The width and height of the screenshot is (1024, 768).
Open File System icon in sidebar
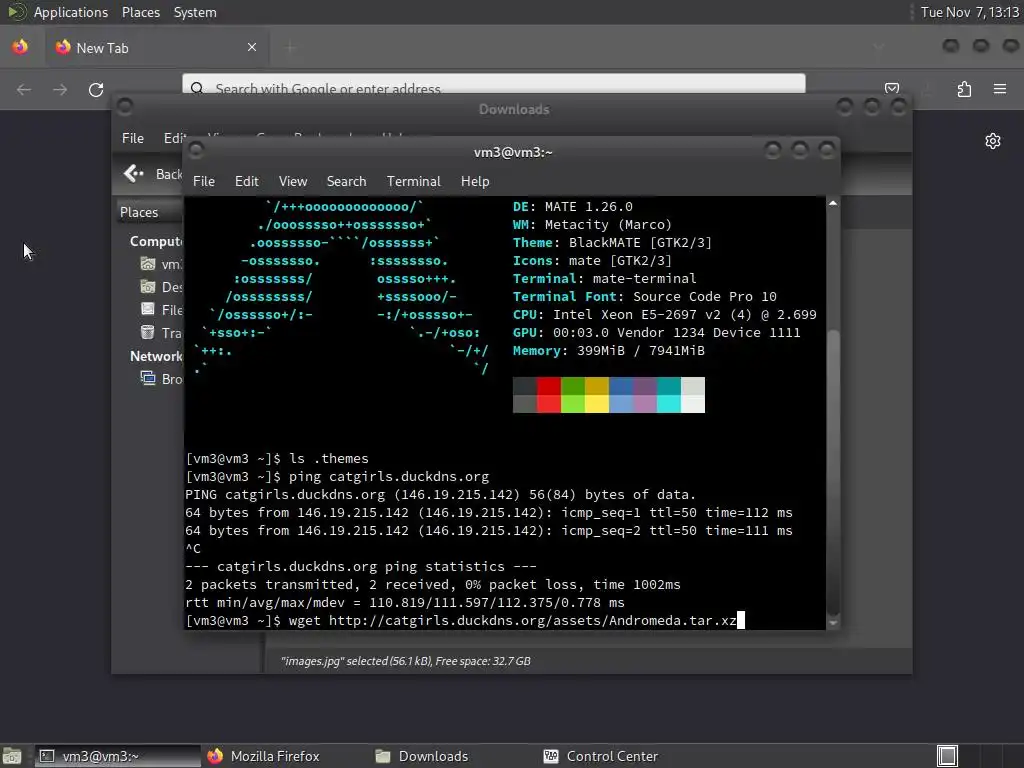(x=148, y=310)
